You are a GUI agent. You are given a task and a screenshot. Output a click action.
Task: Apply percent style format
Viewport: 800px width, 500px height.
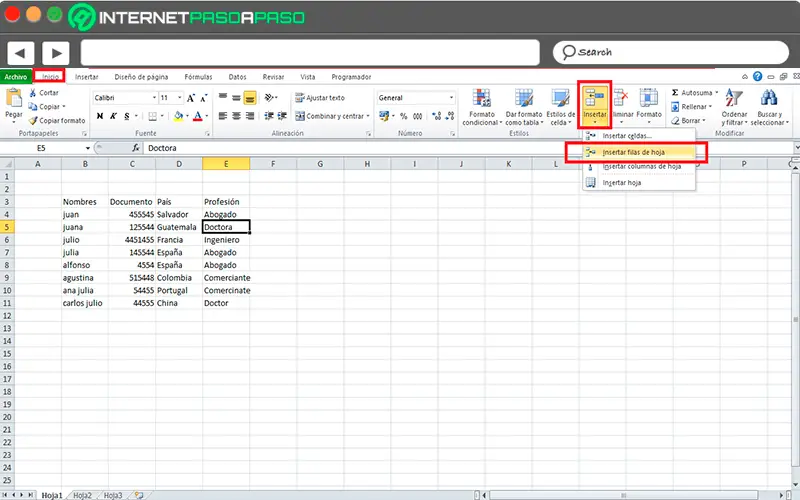[404, 116]
